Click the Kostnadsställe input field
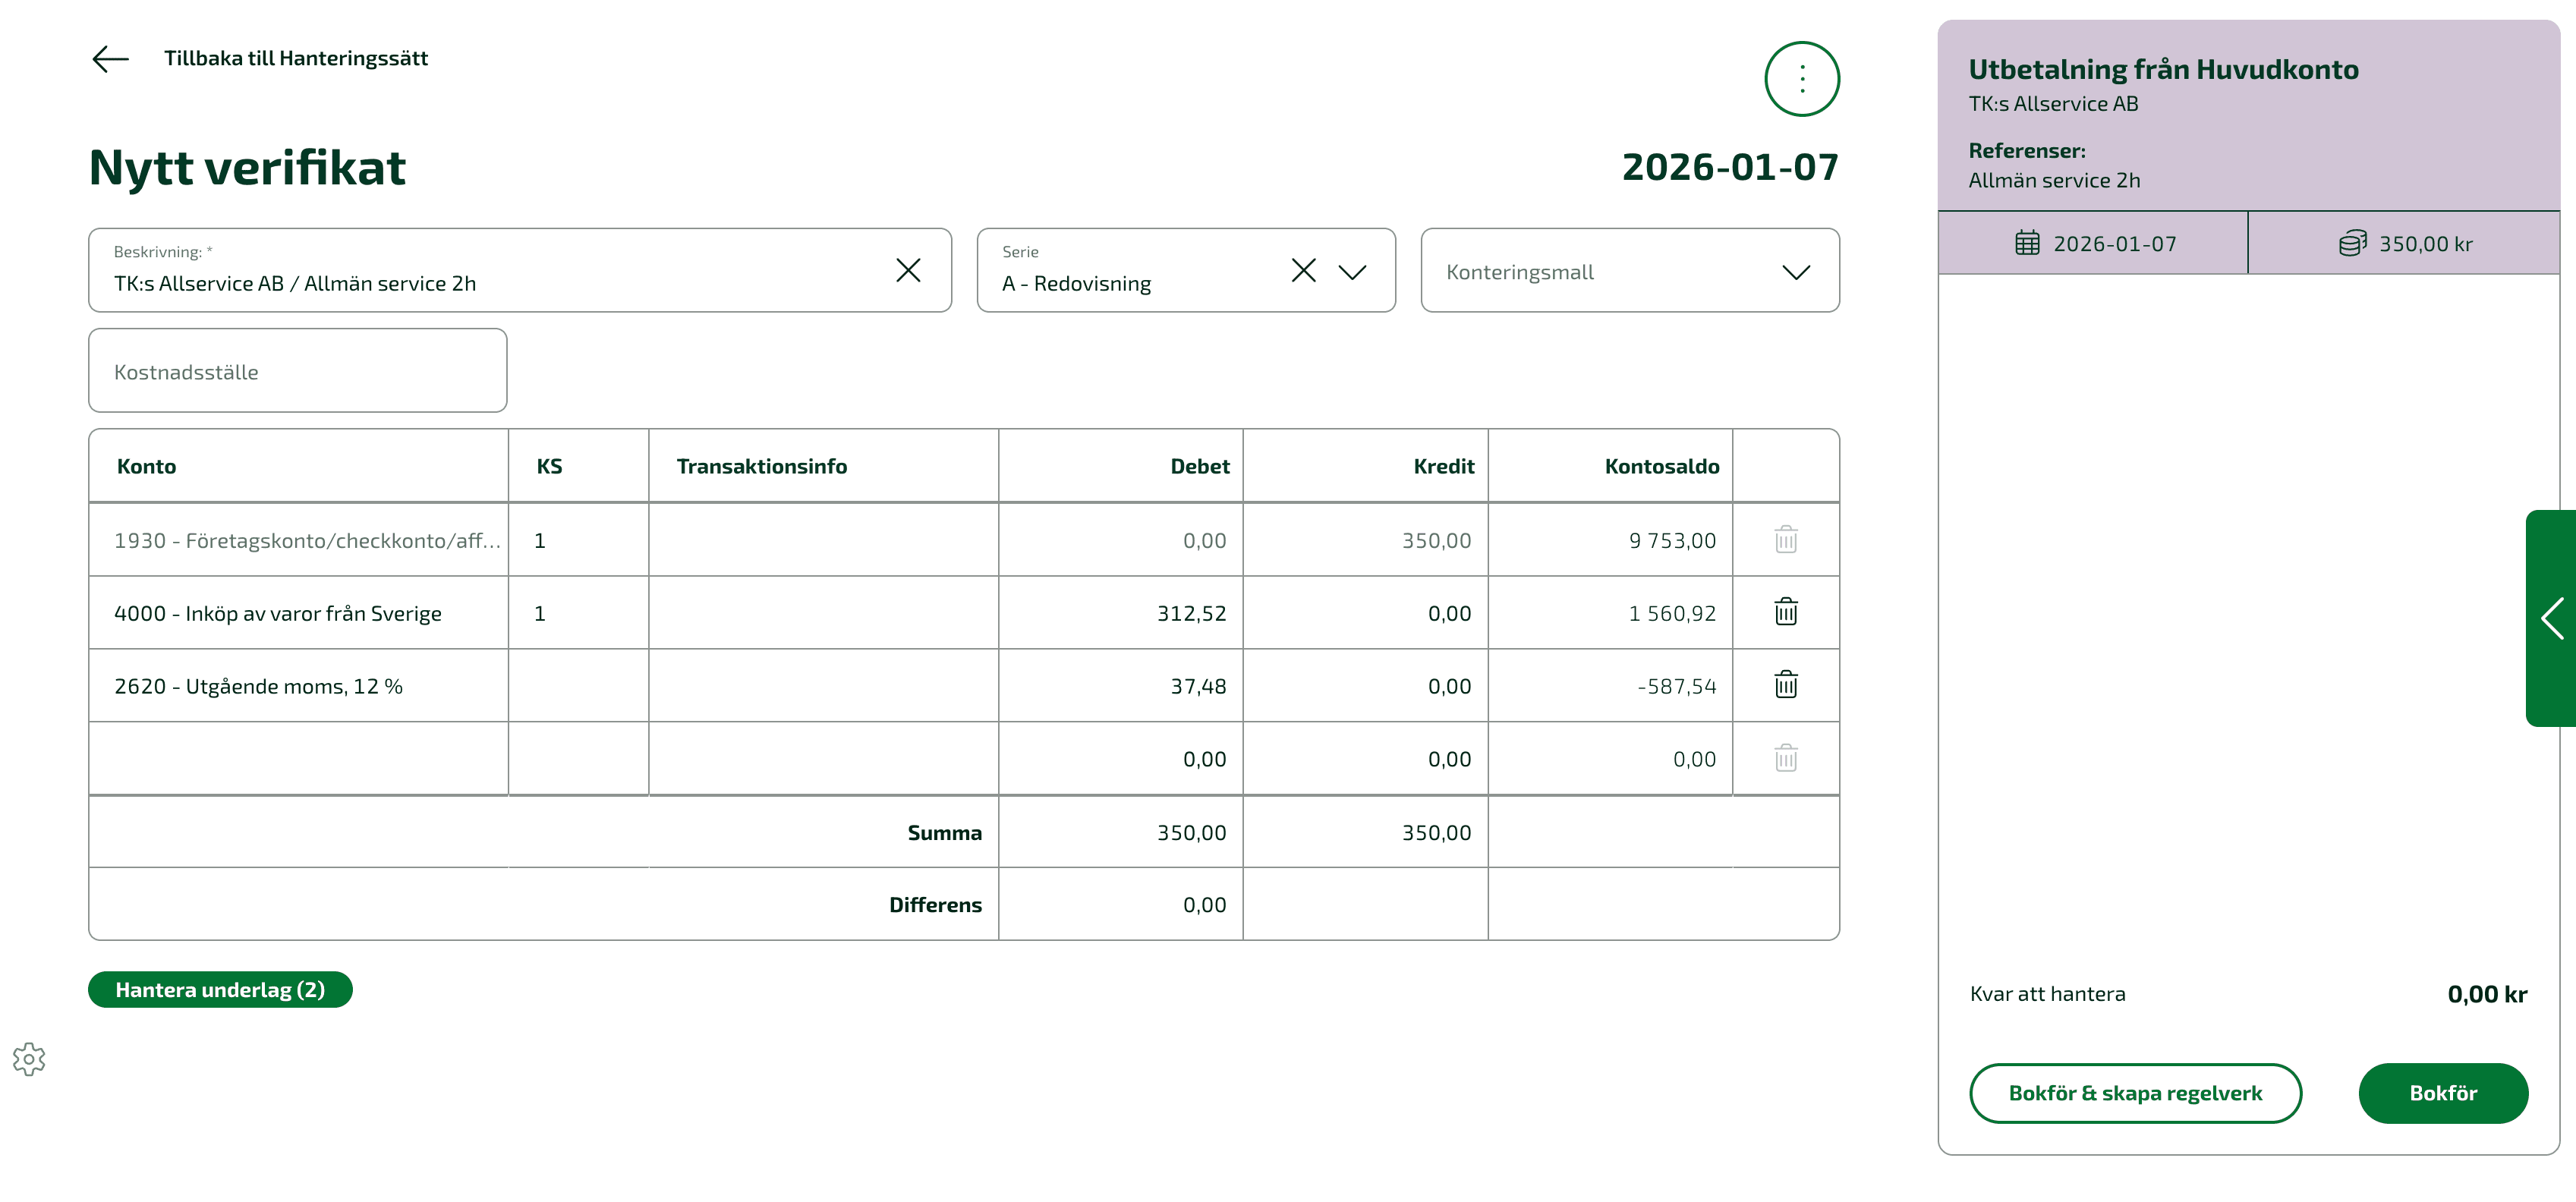2576x1202 pixels. tap(297, 370)
